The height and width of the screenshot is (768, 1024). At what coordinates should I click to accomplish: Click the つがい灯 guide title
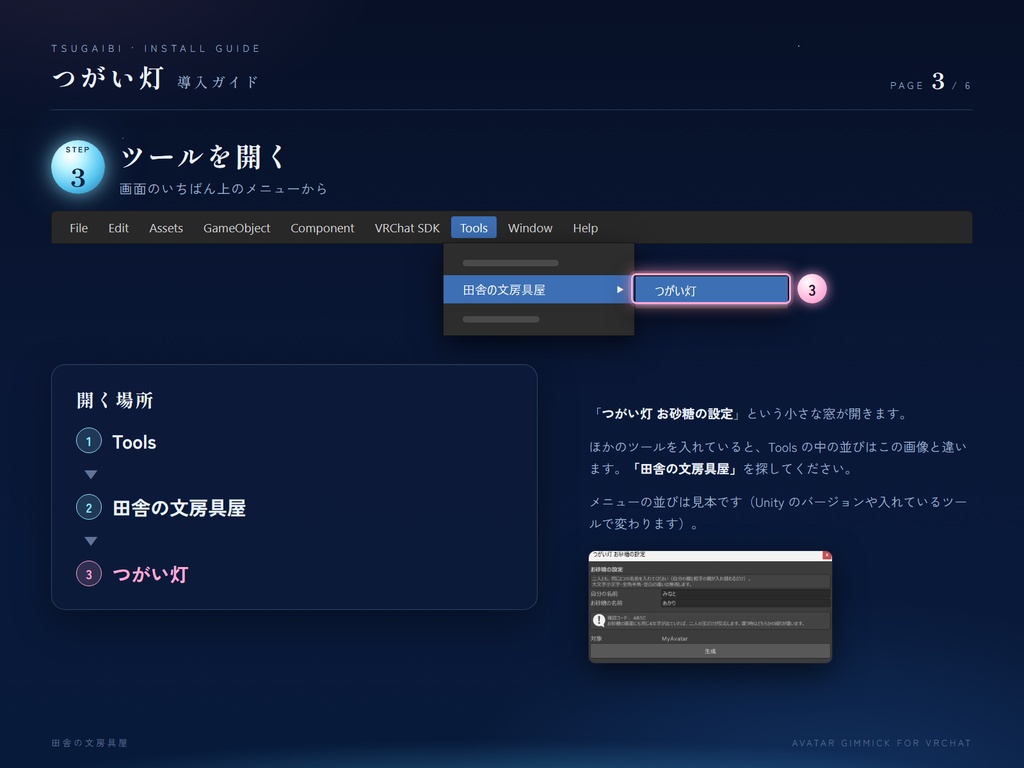click(108, 78)
